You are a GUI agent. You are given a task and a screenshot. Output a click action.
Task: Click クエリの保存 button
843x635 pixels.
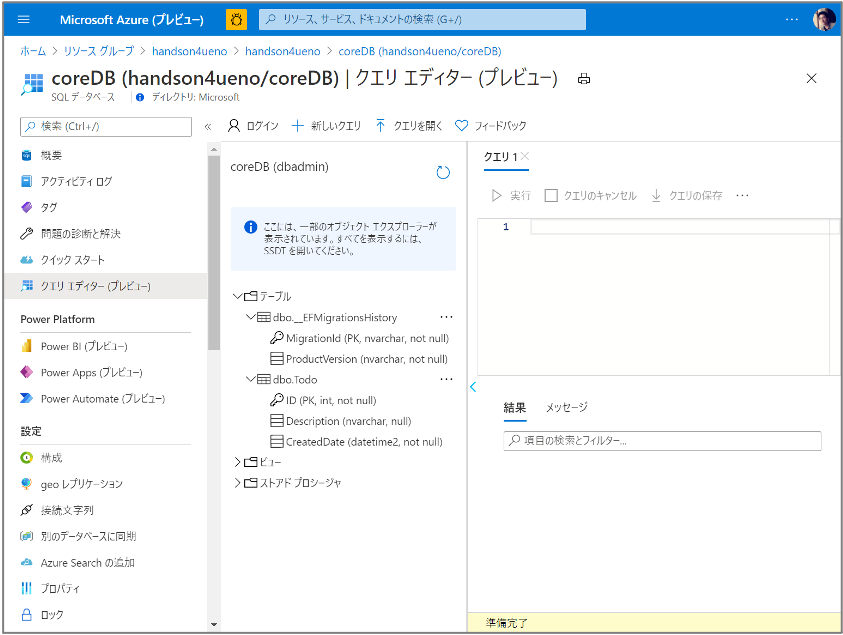click(x=687, y=196)
